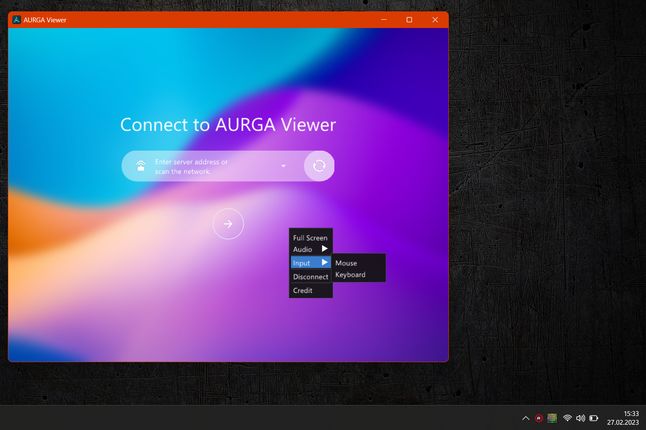Open volume control in system tray
Viewport: 646px width, 430px height.
pyautogui.click(x=580, y=418)
